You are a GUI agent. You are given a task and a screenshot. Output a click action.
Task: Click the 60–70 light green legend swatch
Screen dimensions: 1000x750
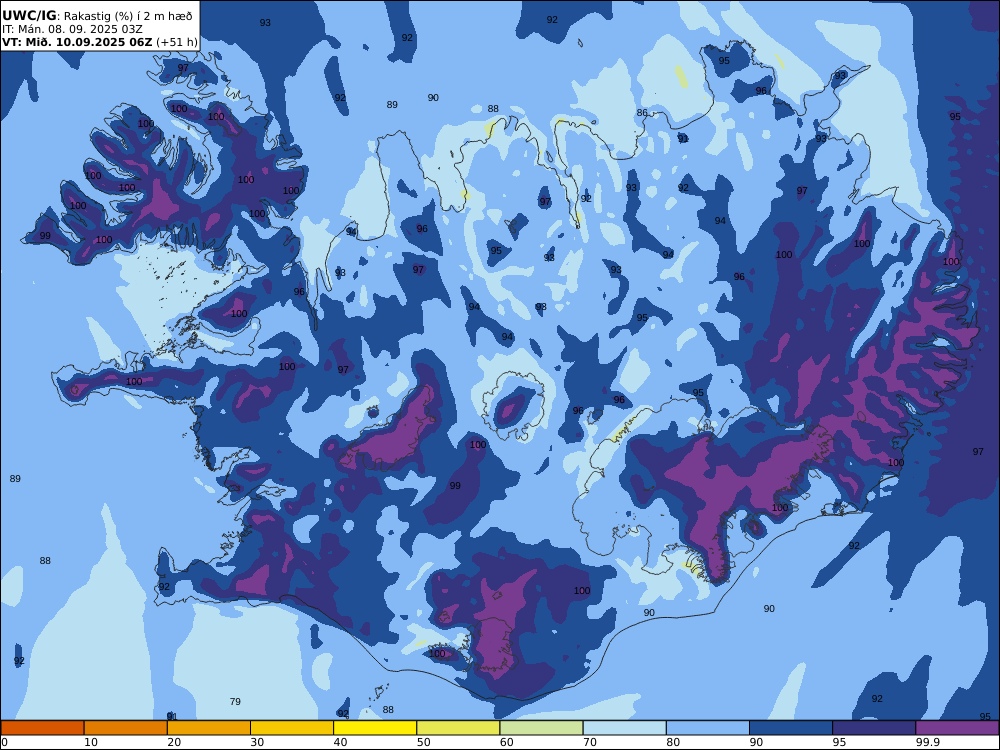pyautogui.click(x=541, y=728)
